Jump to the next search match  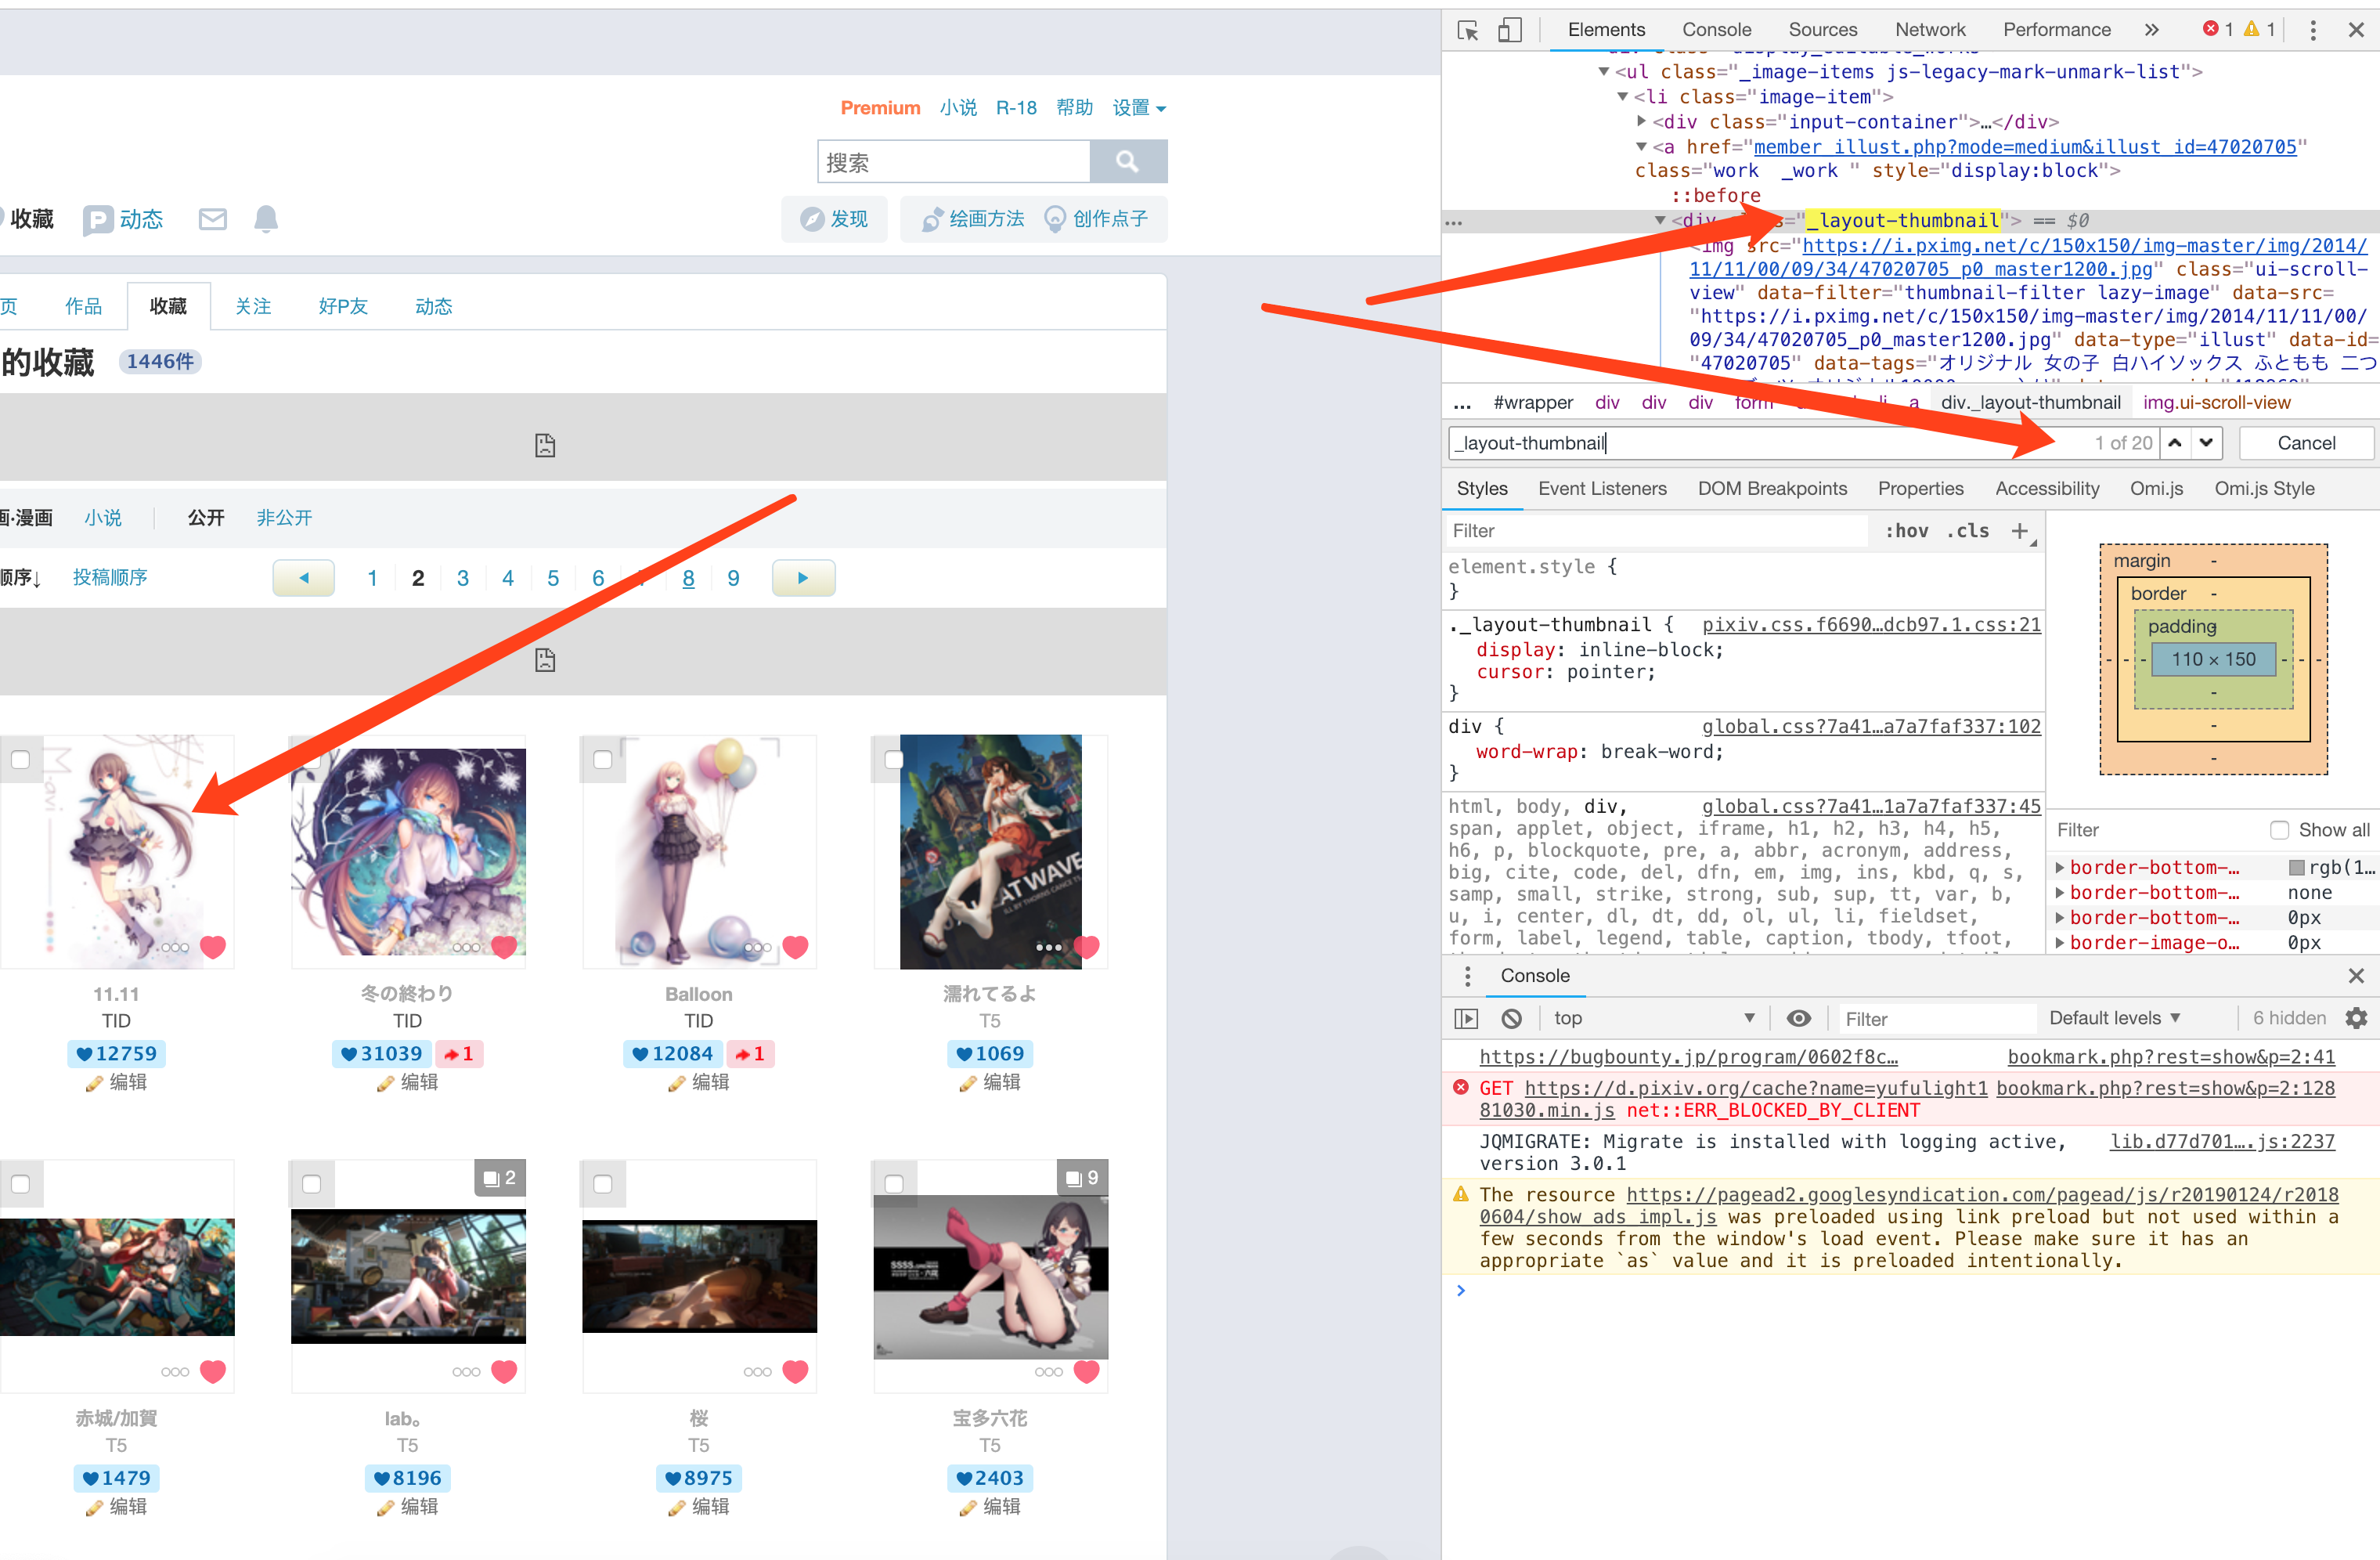click(x=2206, y=443)
